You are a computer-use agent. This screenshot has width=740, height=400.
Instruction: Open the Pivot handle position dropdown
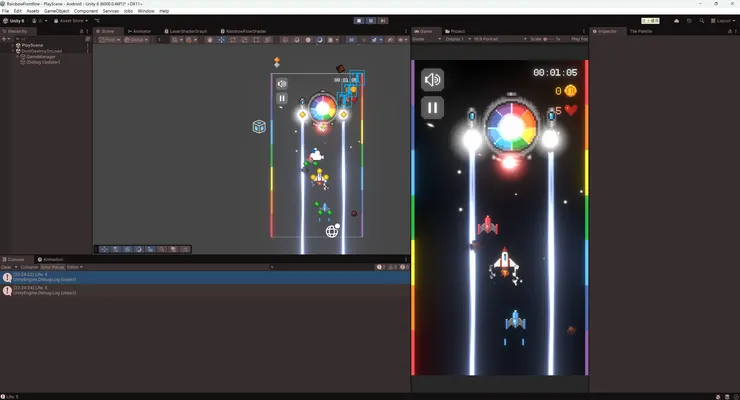tap(109, 40)
